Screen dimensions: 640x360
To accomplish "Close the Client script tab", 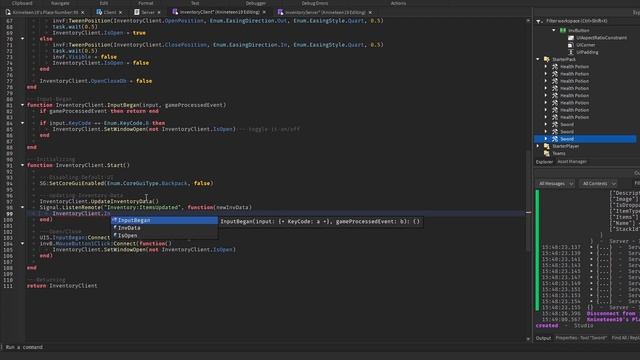I will (x=120, y=13).
